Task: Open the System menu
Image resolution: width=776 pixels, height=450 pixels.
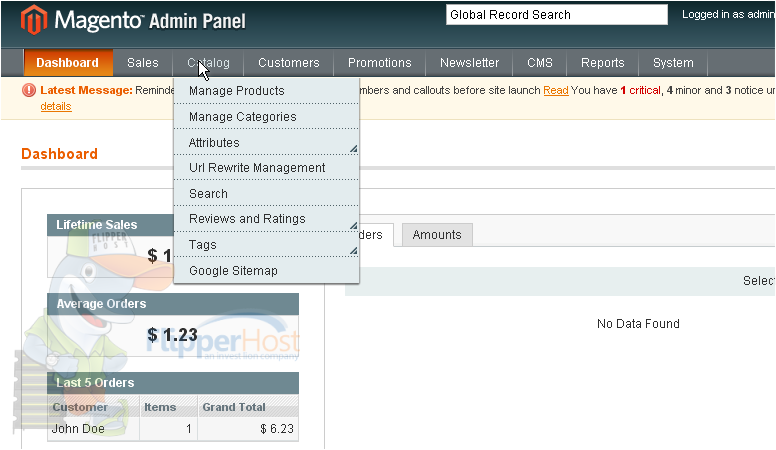Action: click(673, 63)
